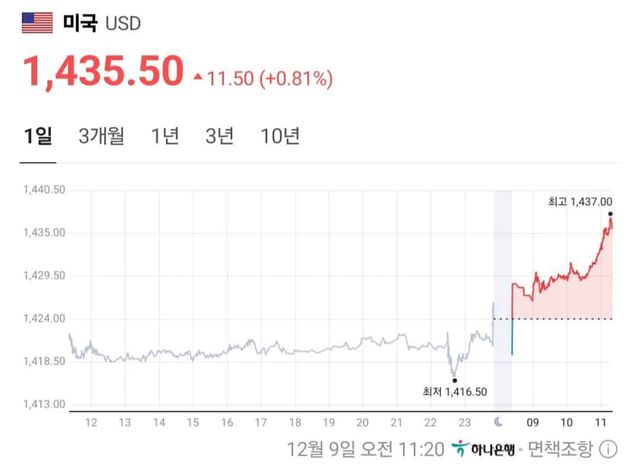
Task: Click the moon icon on chart axis
Action: 498,422
